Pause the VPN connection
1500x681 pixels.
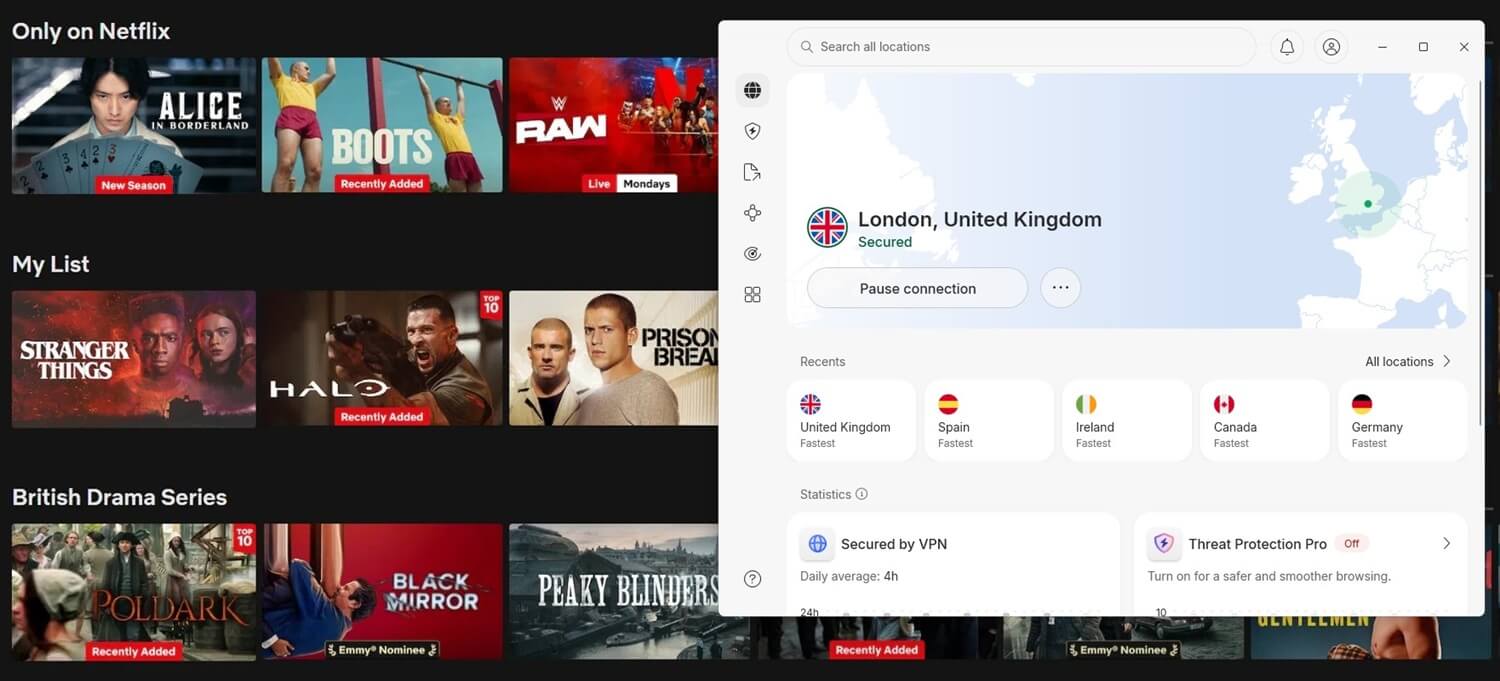[x=917, y=288]
